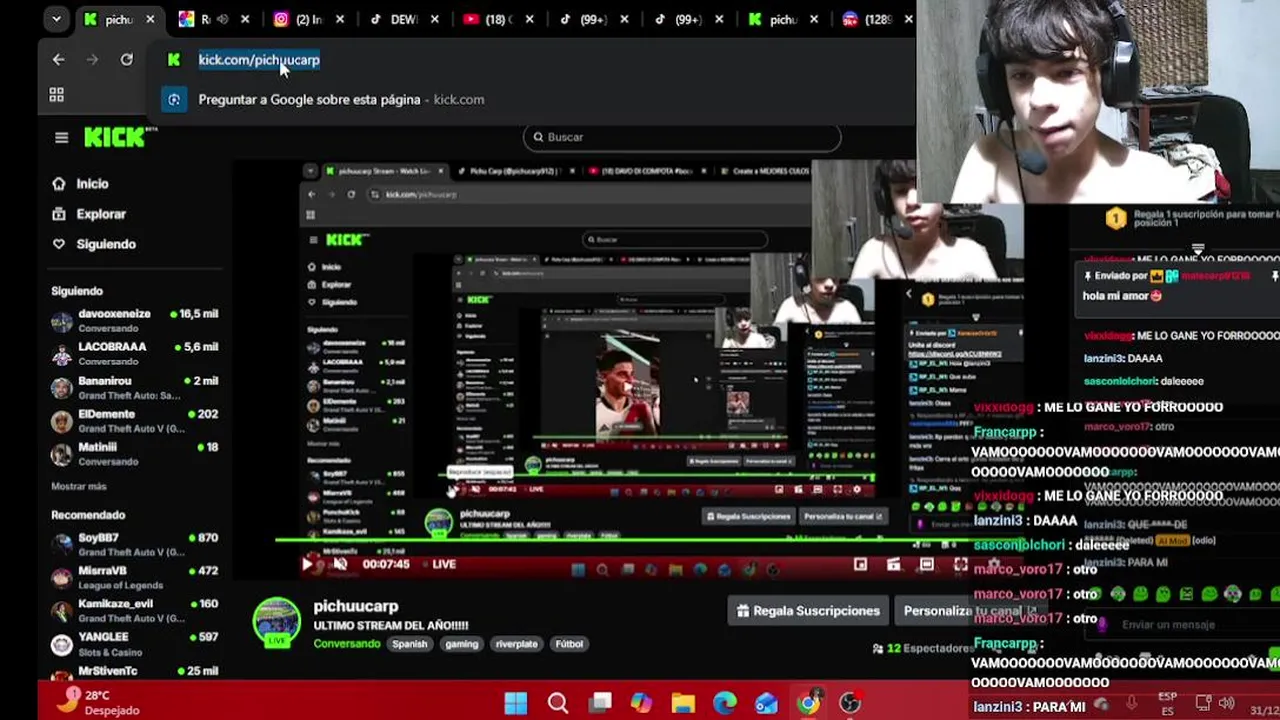
Task: Open File Explorer from the taskbar
Action: pyautogui.click(x=683, y=703)
